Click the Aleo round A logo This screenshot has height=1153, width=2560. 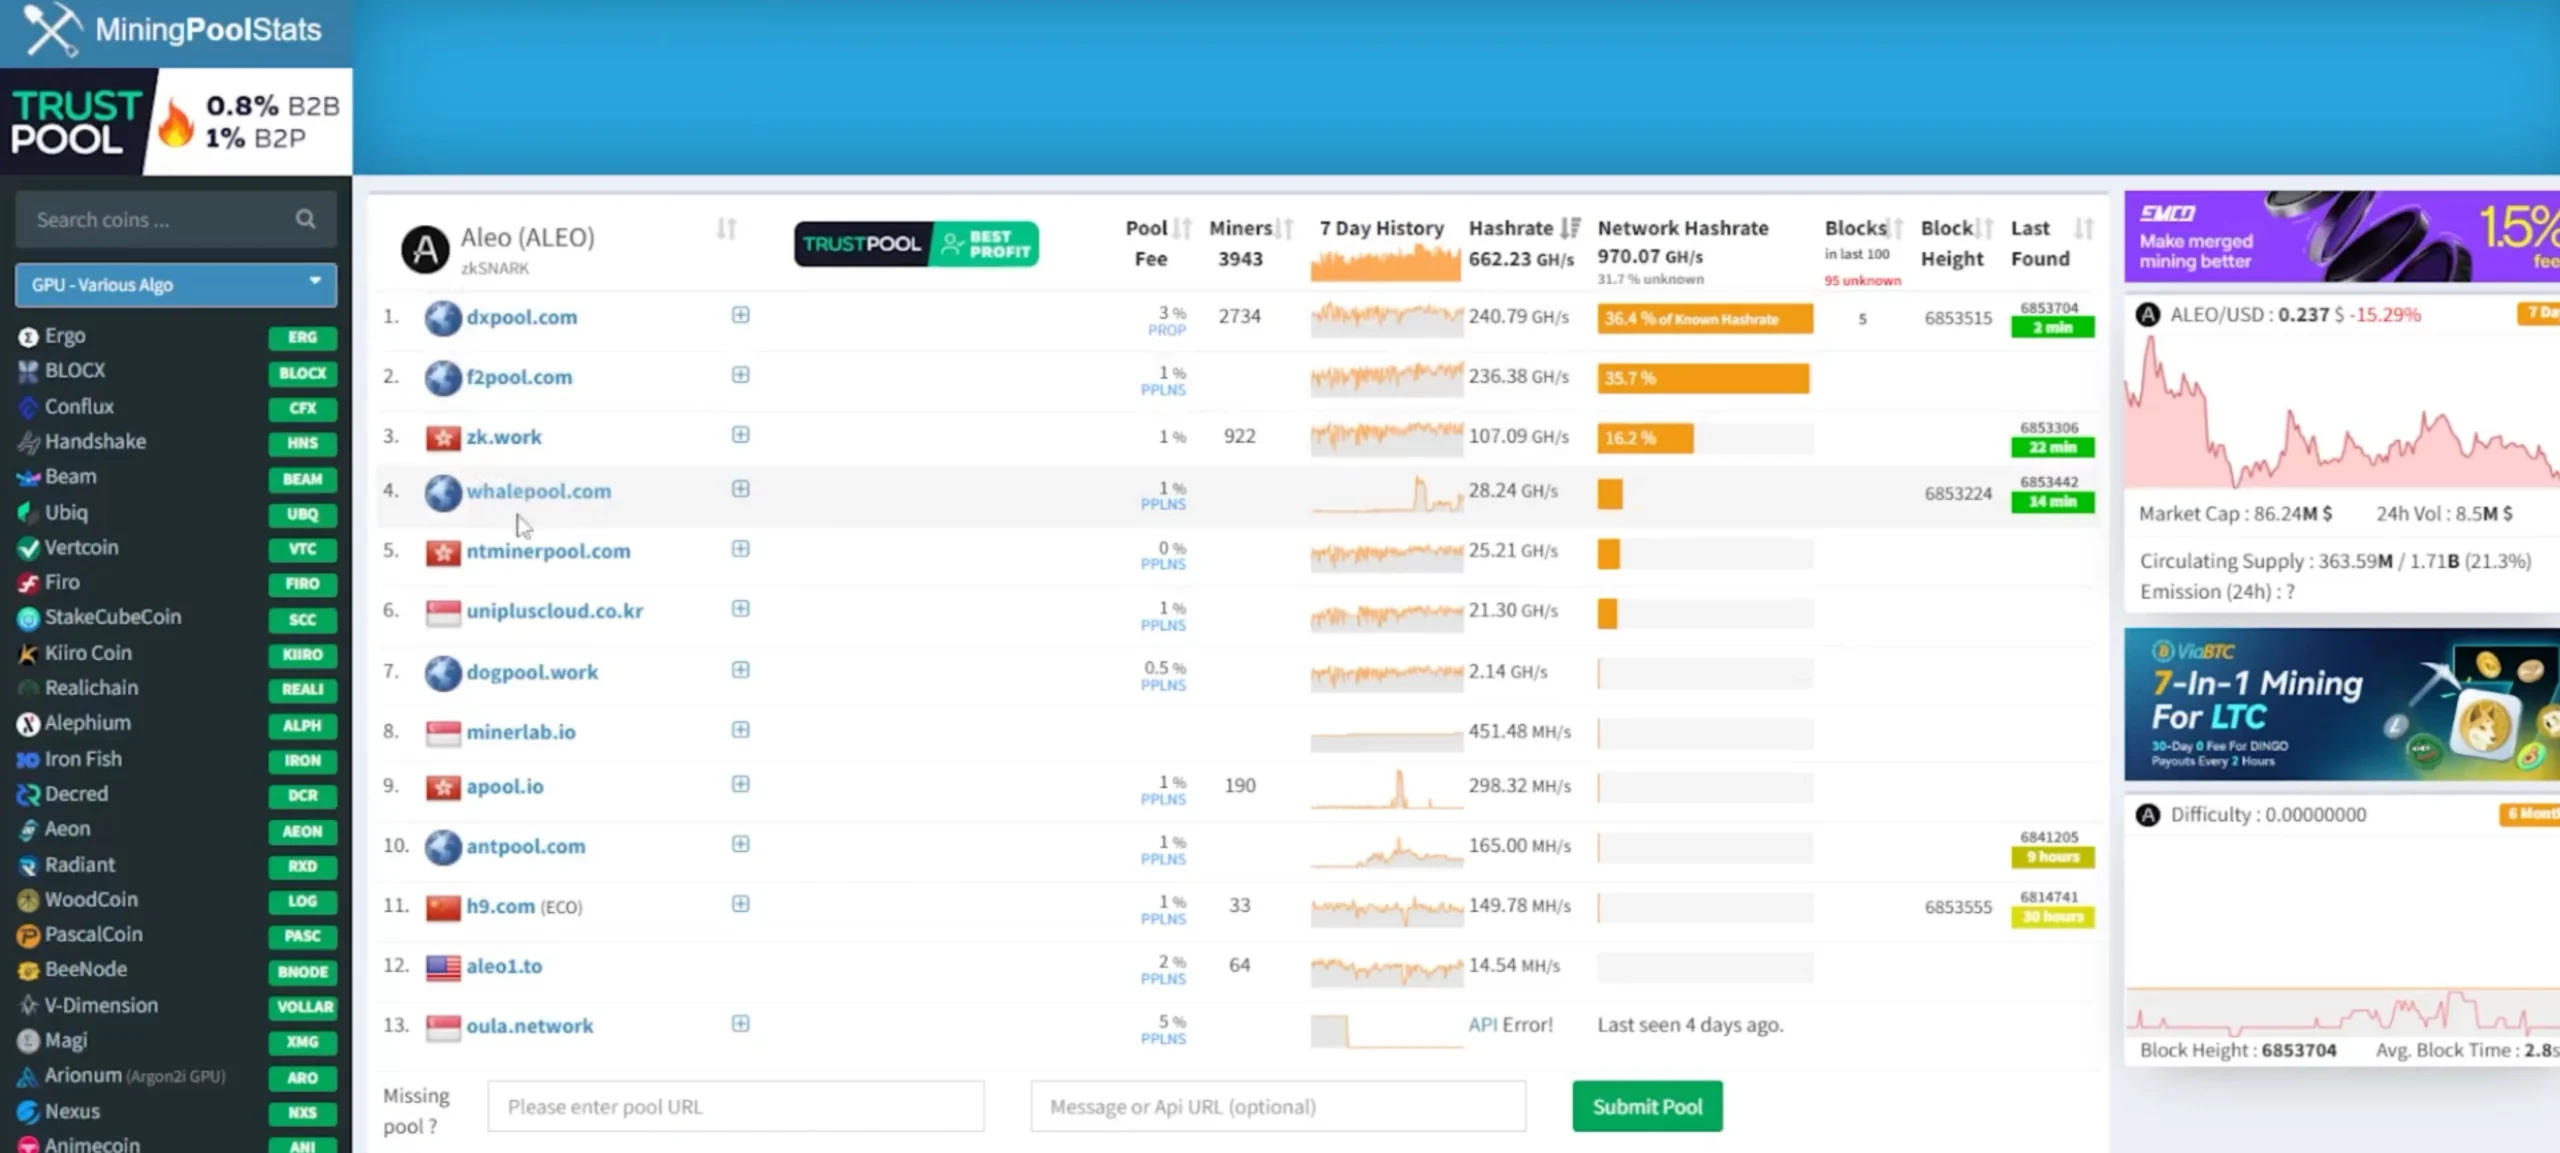(425, 249)
